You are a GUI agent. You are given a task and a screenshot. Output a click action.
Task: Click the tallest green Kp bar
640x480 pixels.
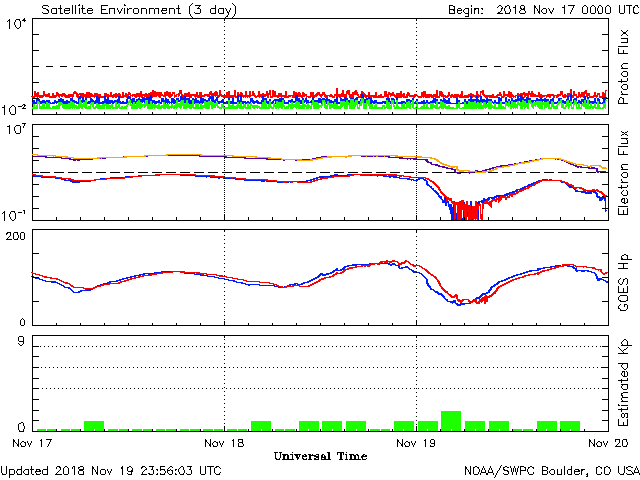pos(451,421)
